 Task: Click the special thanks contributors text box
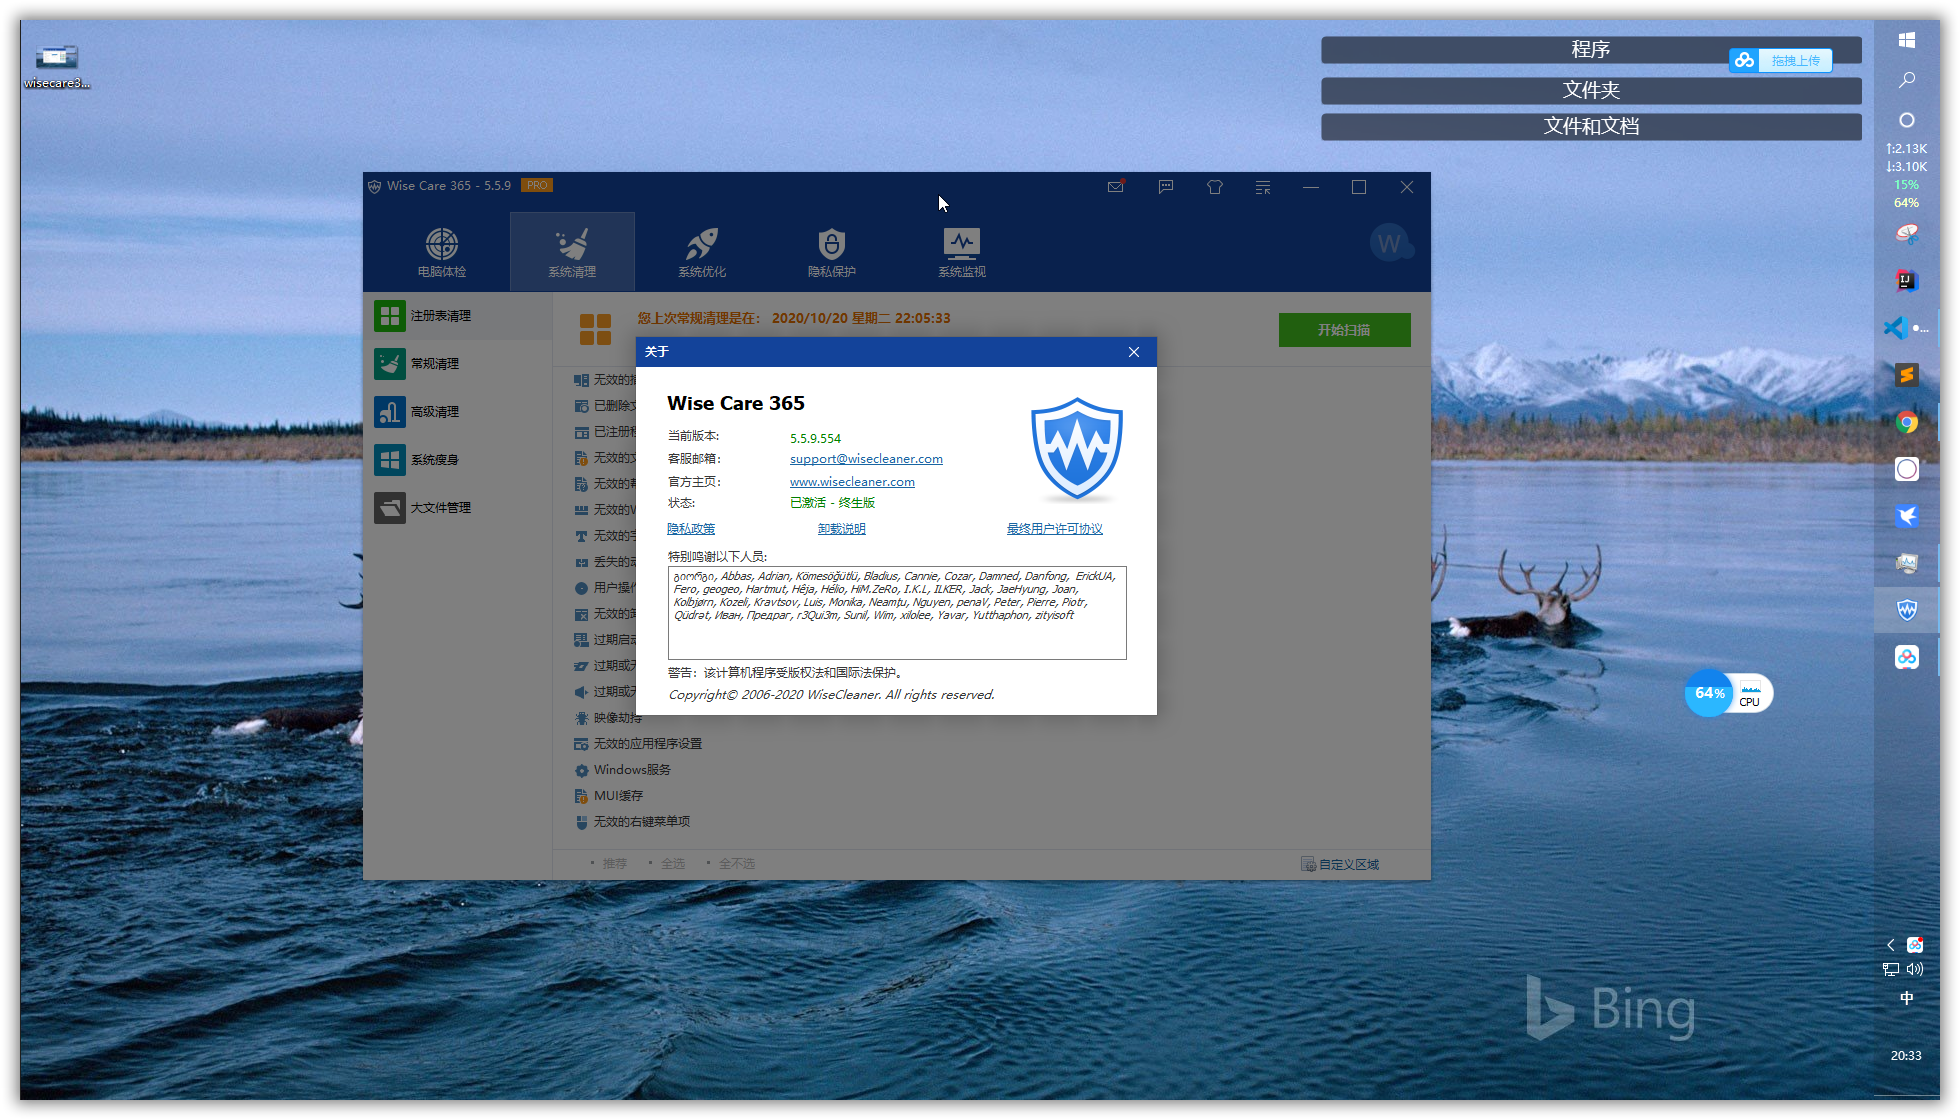(897, 613)
